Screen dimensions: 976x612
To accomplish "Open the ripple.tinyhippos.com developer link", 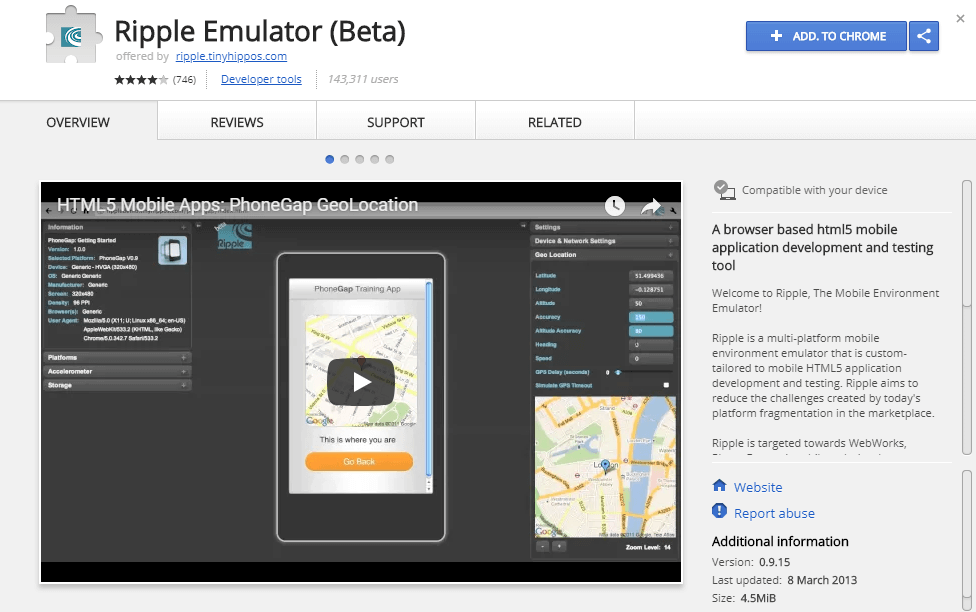I will click(231, 57).
